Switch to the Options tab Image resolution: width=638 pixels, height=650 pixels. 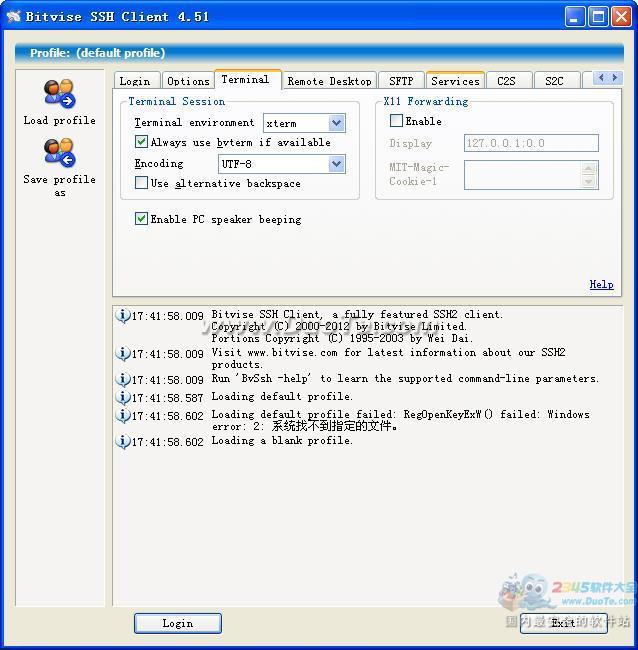pos(188,80)
